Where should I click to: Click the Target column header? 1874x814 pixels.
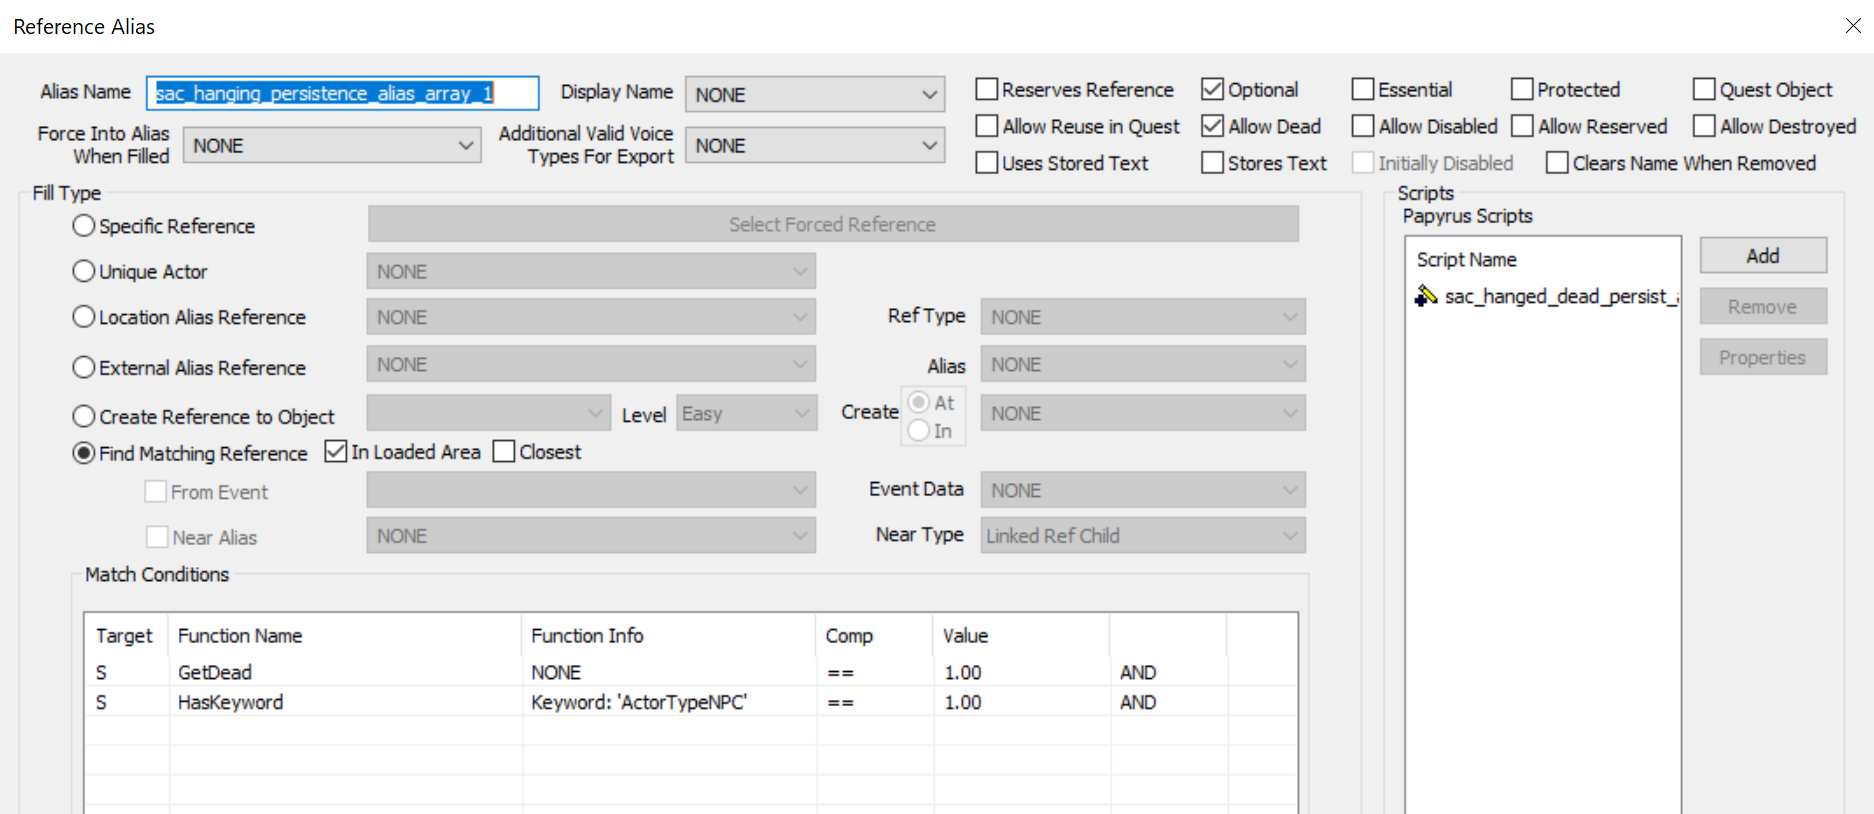(x=127, y=635)
